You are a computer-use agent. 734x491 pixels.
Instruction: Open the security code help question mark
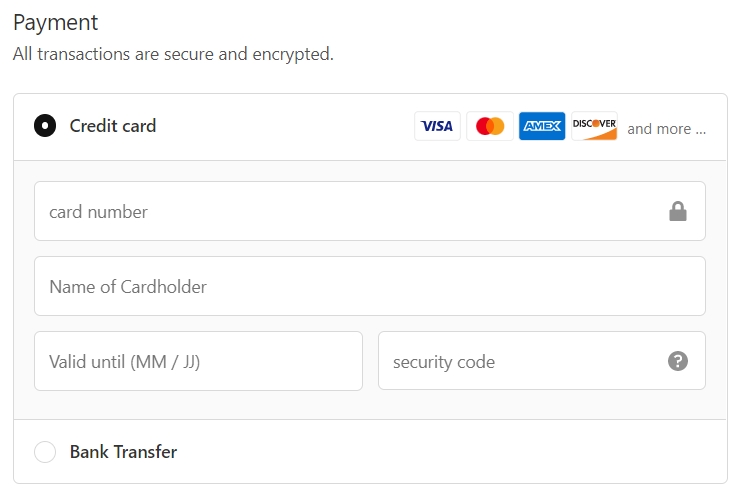tap(678, 361)
